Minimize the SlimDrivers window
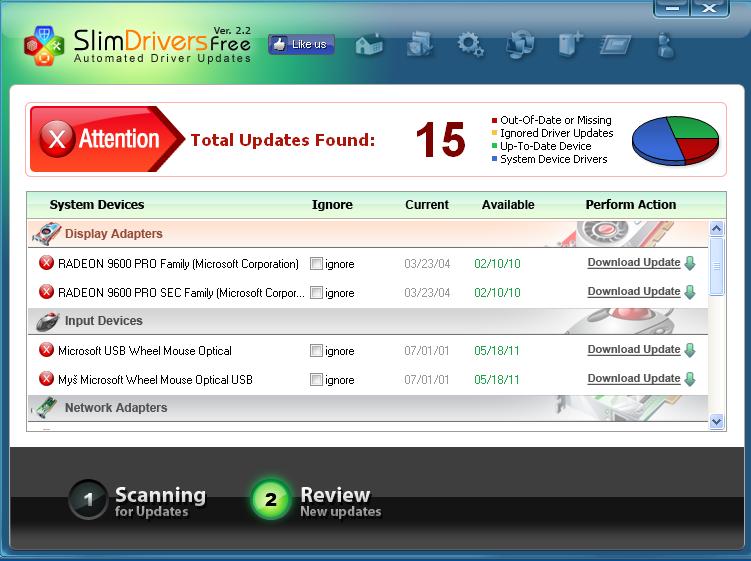 pyautogui.click(x=672, y=8)
